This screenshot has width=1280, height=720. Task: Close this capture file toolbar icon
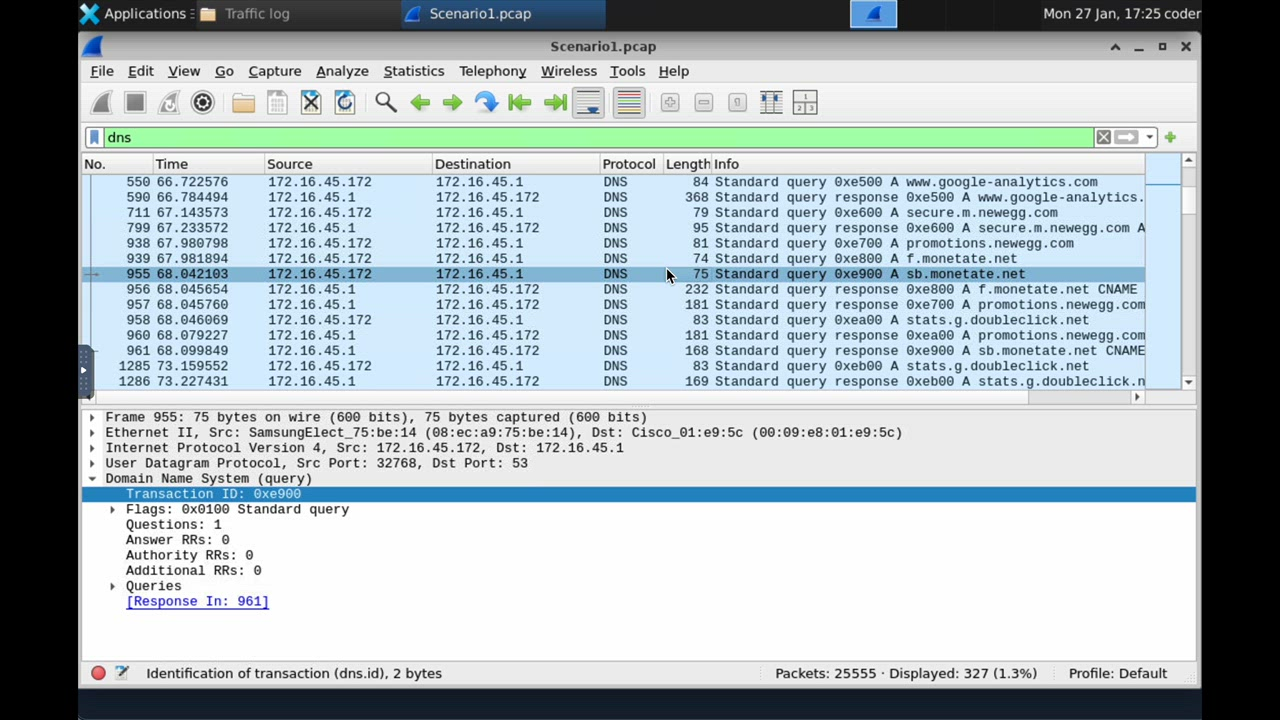click(x=311, y=103)
